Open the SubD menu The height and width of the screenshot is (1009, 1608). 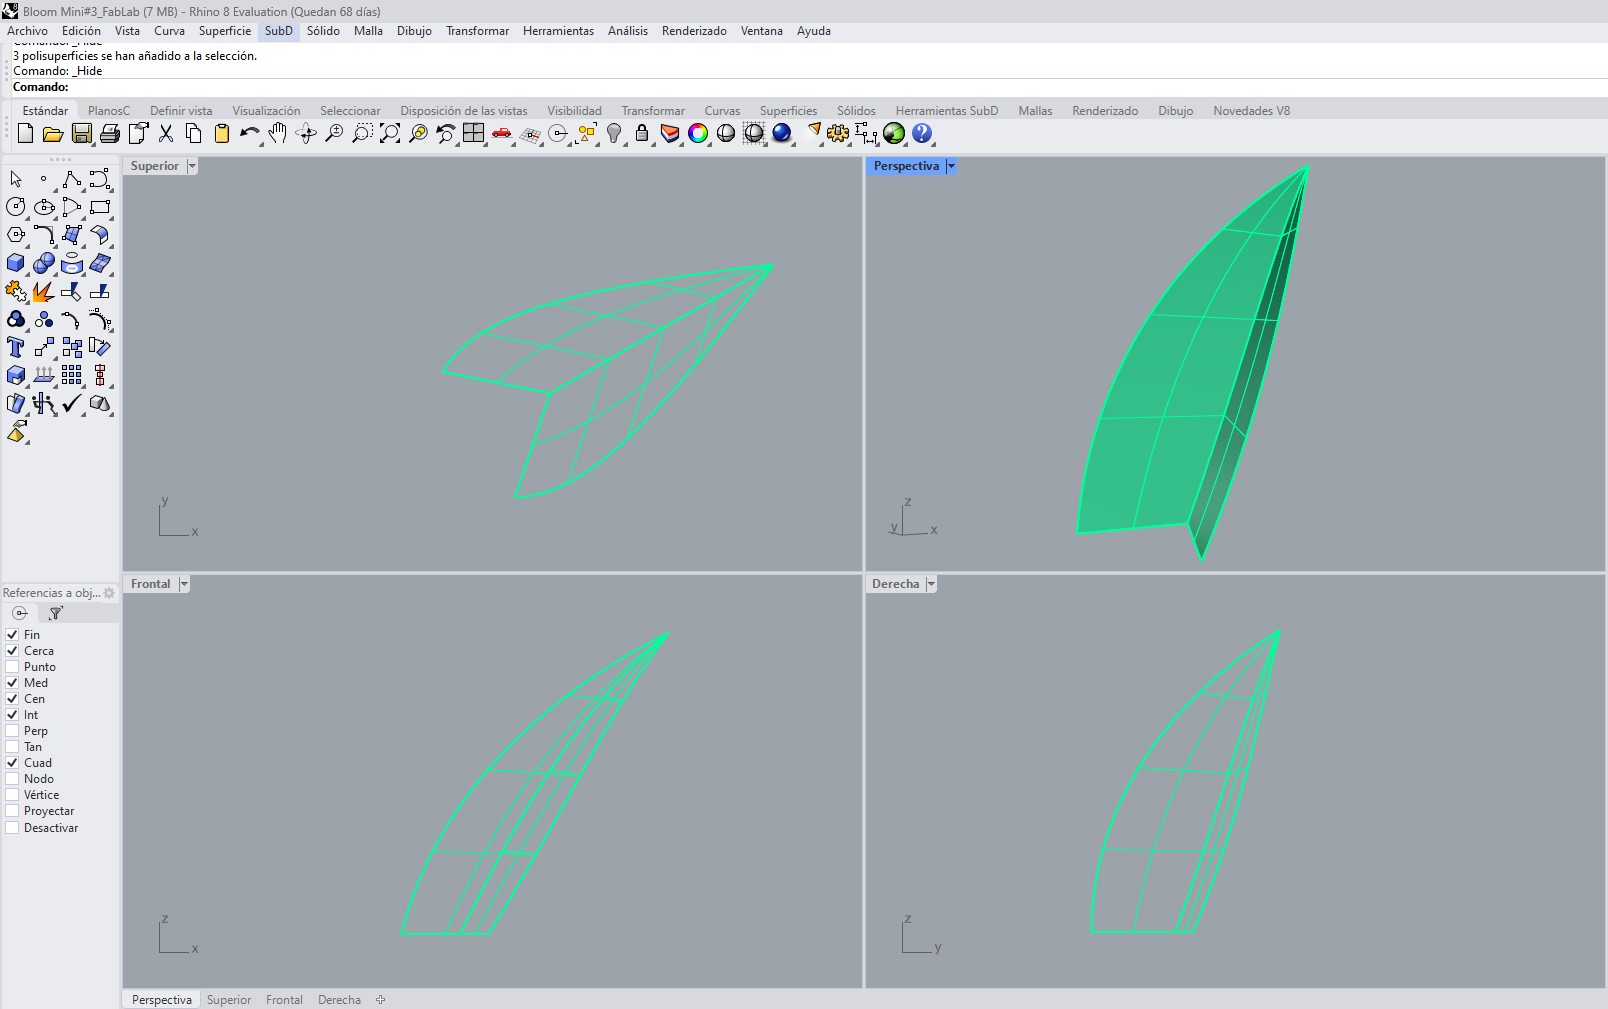click(279, 31)
